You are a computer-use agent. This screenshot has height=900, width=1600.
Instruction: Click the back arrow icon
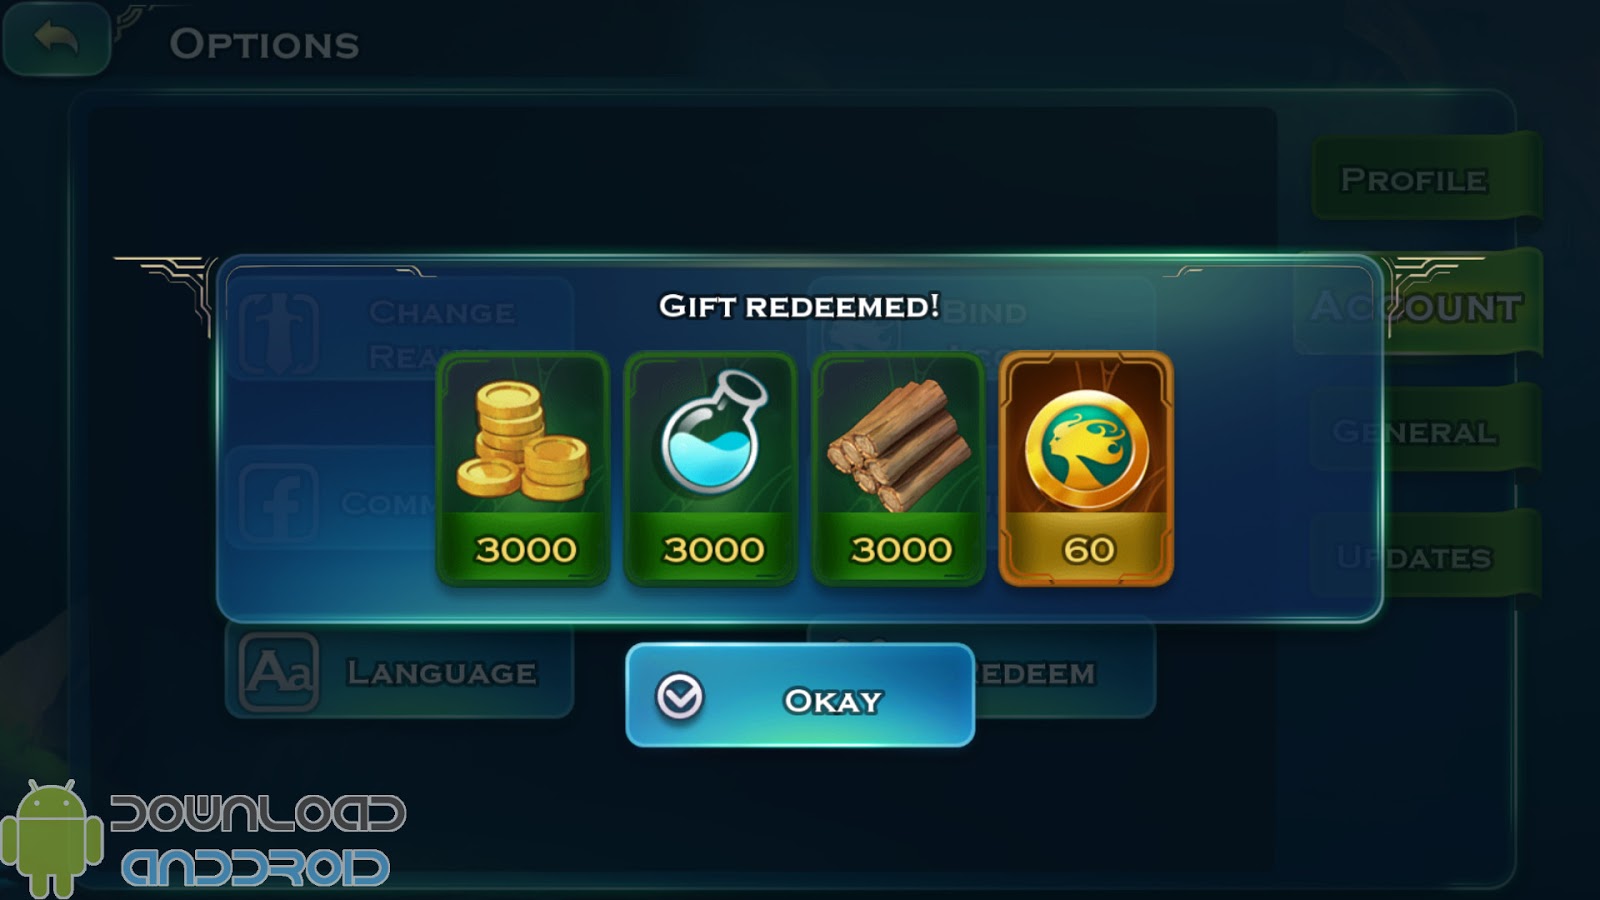point(56,39)
